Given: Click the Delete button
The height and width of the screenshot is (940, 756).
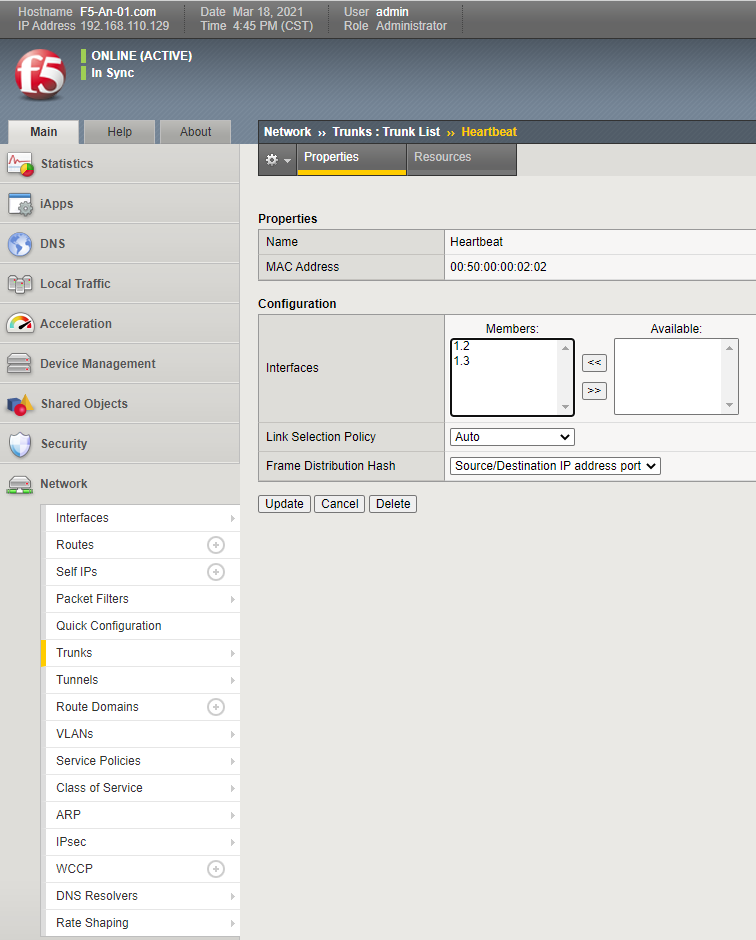Looking at the screenshot, I should point(392,504).
